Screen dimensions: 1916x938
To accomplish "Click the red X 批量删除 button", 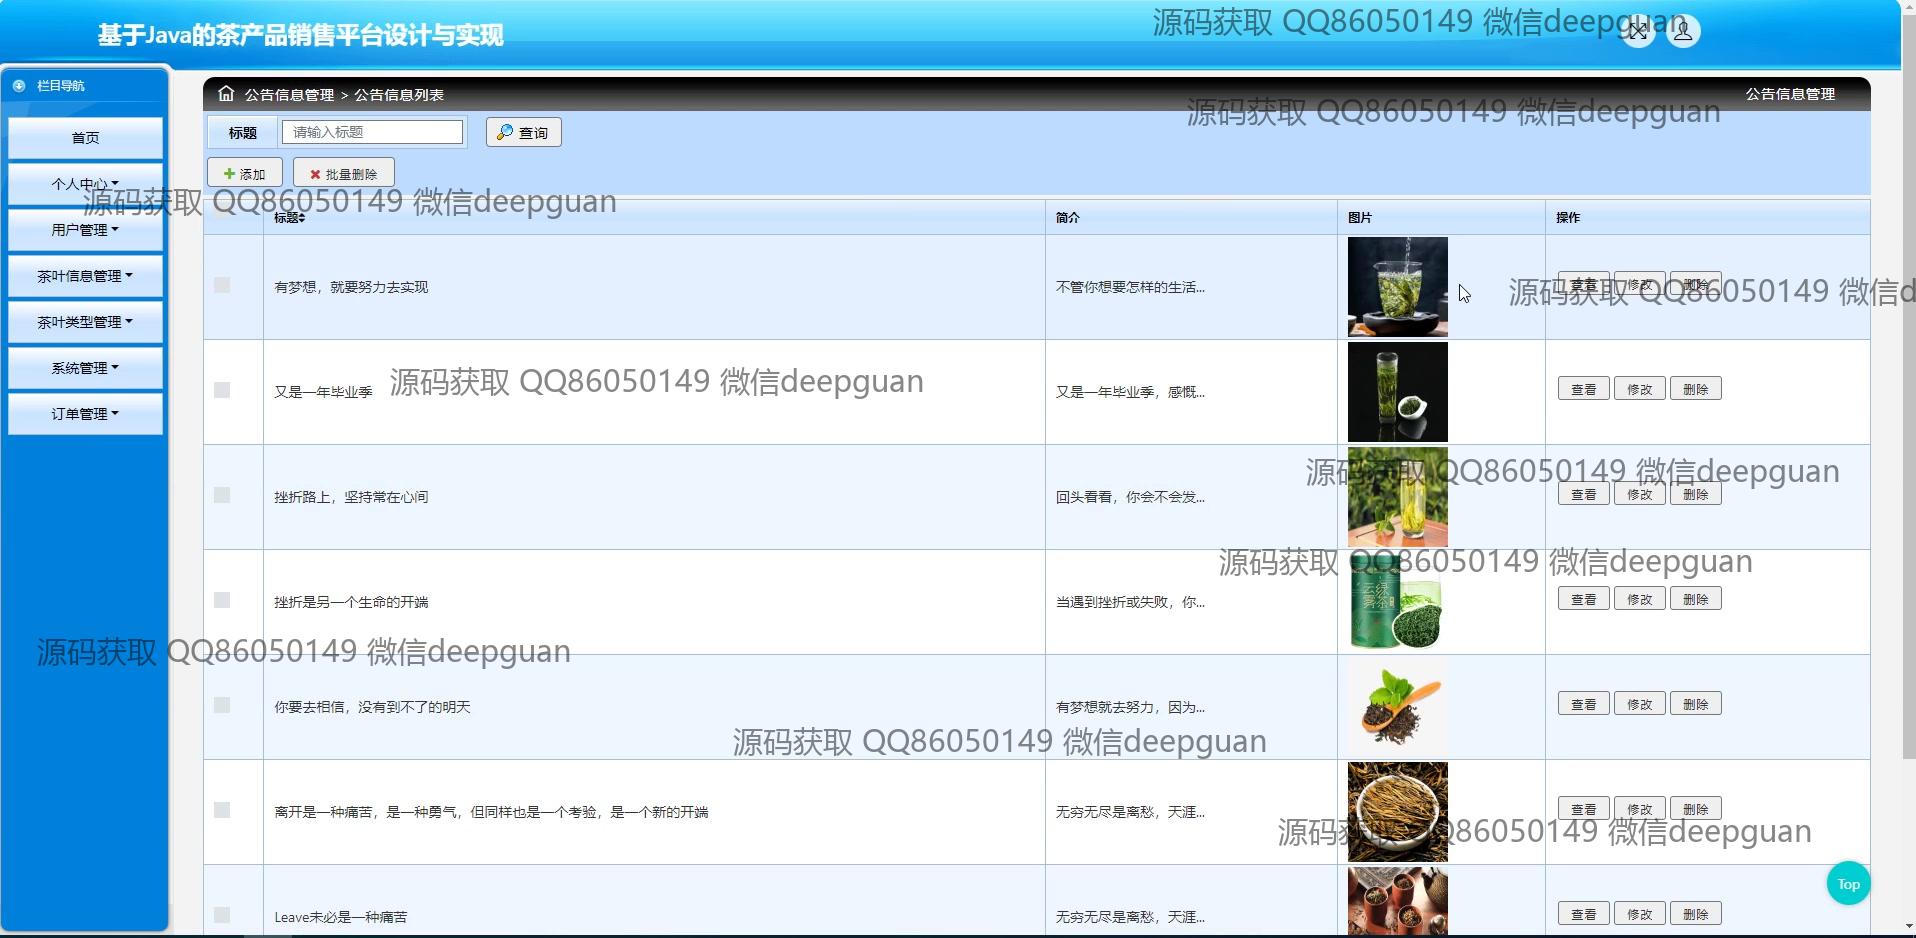I will tap(343, 174).
